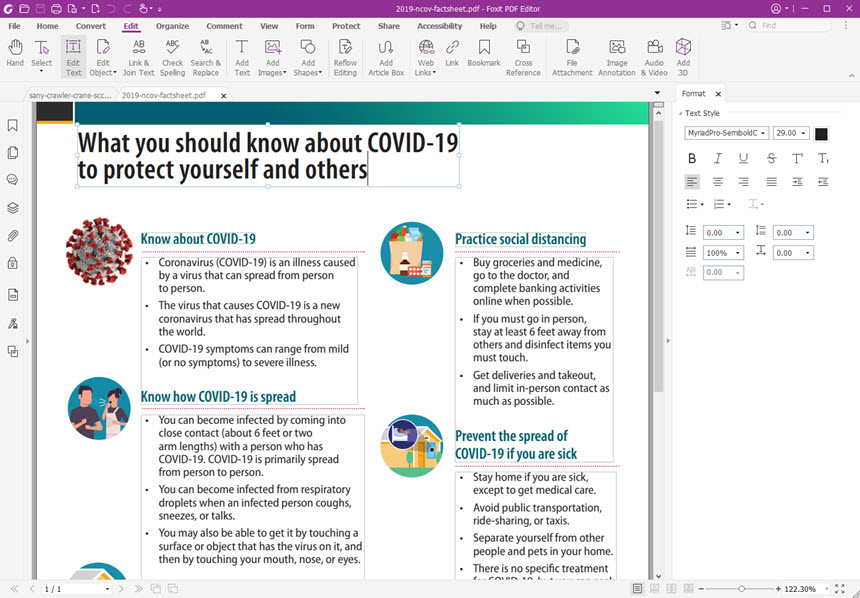Zoom out with the minus button
The height and width of the screenshot is (598, 860).
pos(701,589)
